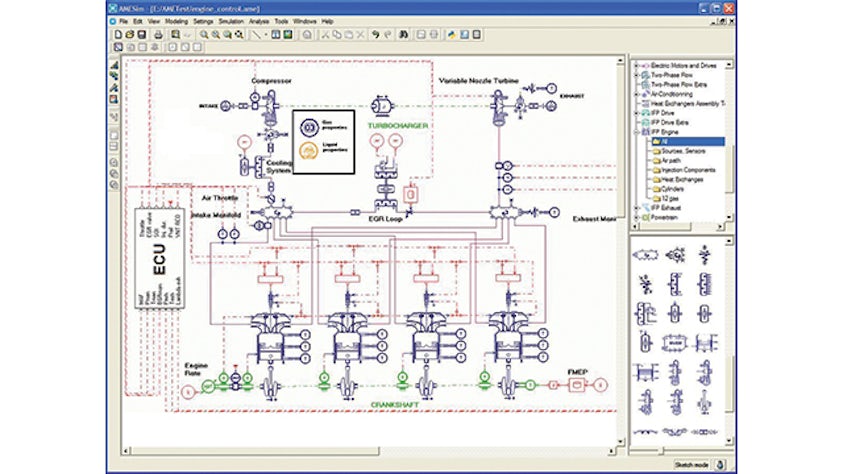Click the Sketch mode status bar button

(x=691, y=465)
